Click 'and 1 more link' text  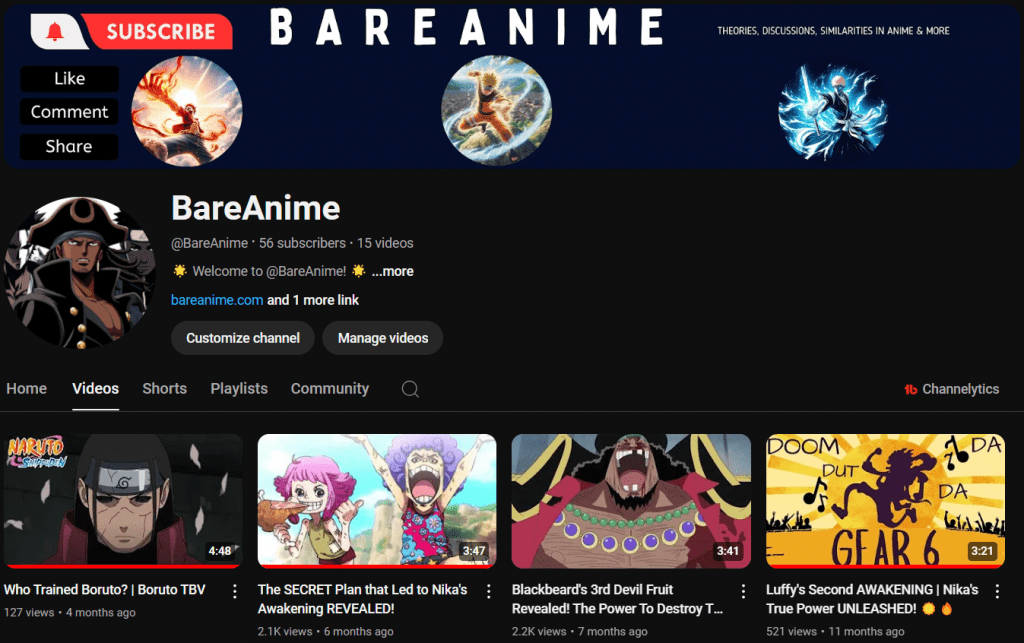(313, 300)
